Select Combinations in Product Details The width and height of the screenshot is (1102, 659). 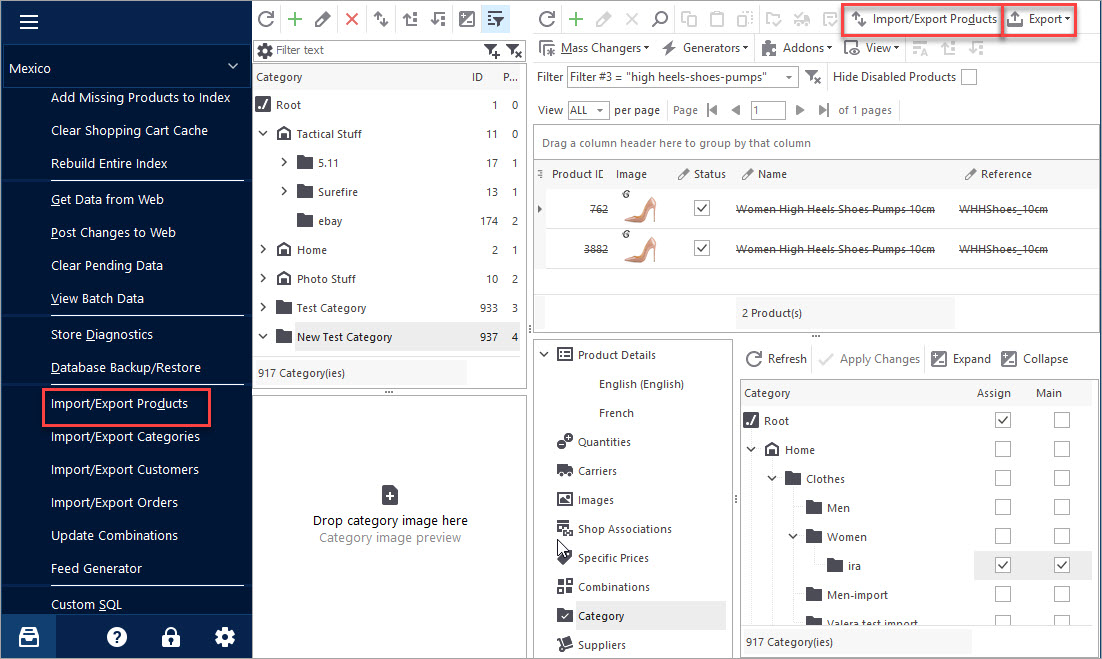pyautogui.click(x=614, y=587)
